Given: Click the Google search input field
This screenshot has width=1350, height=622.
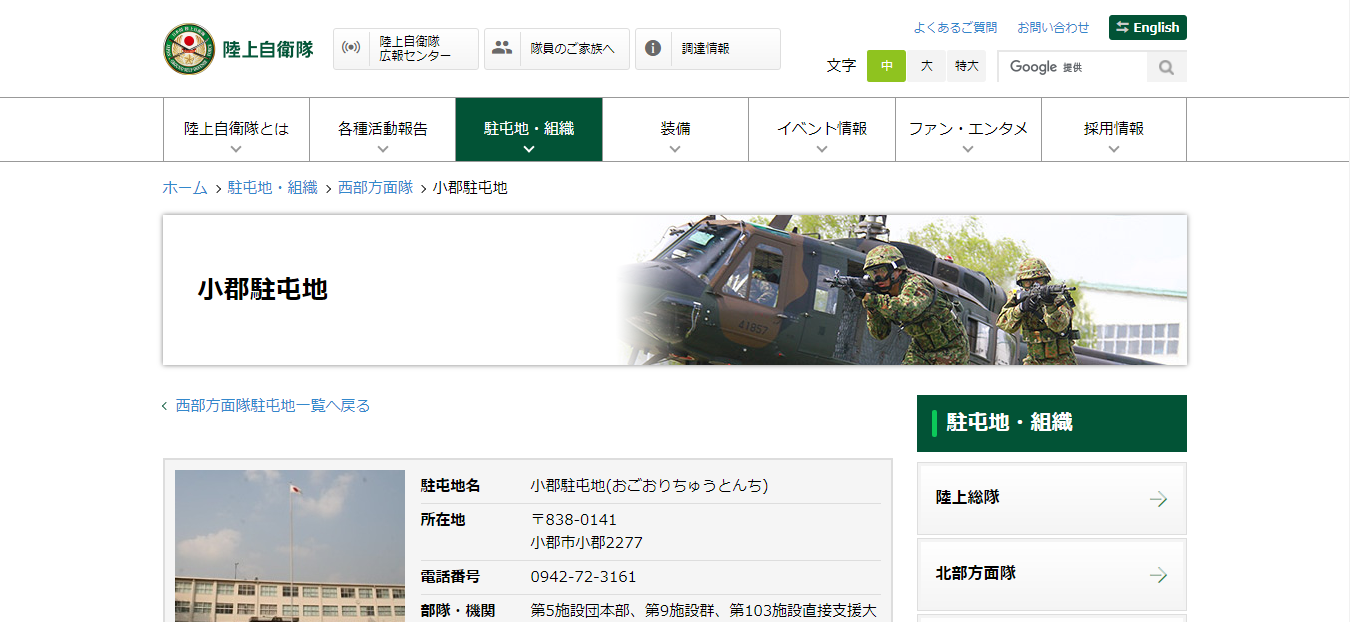Looking at the screenshot, I should (x=1072, y=67).
